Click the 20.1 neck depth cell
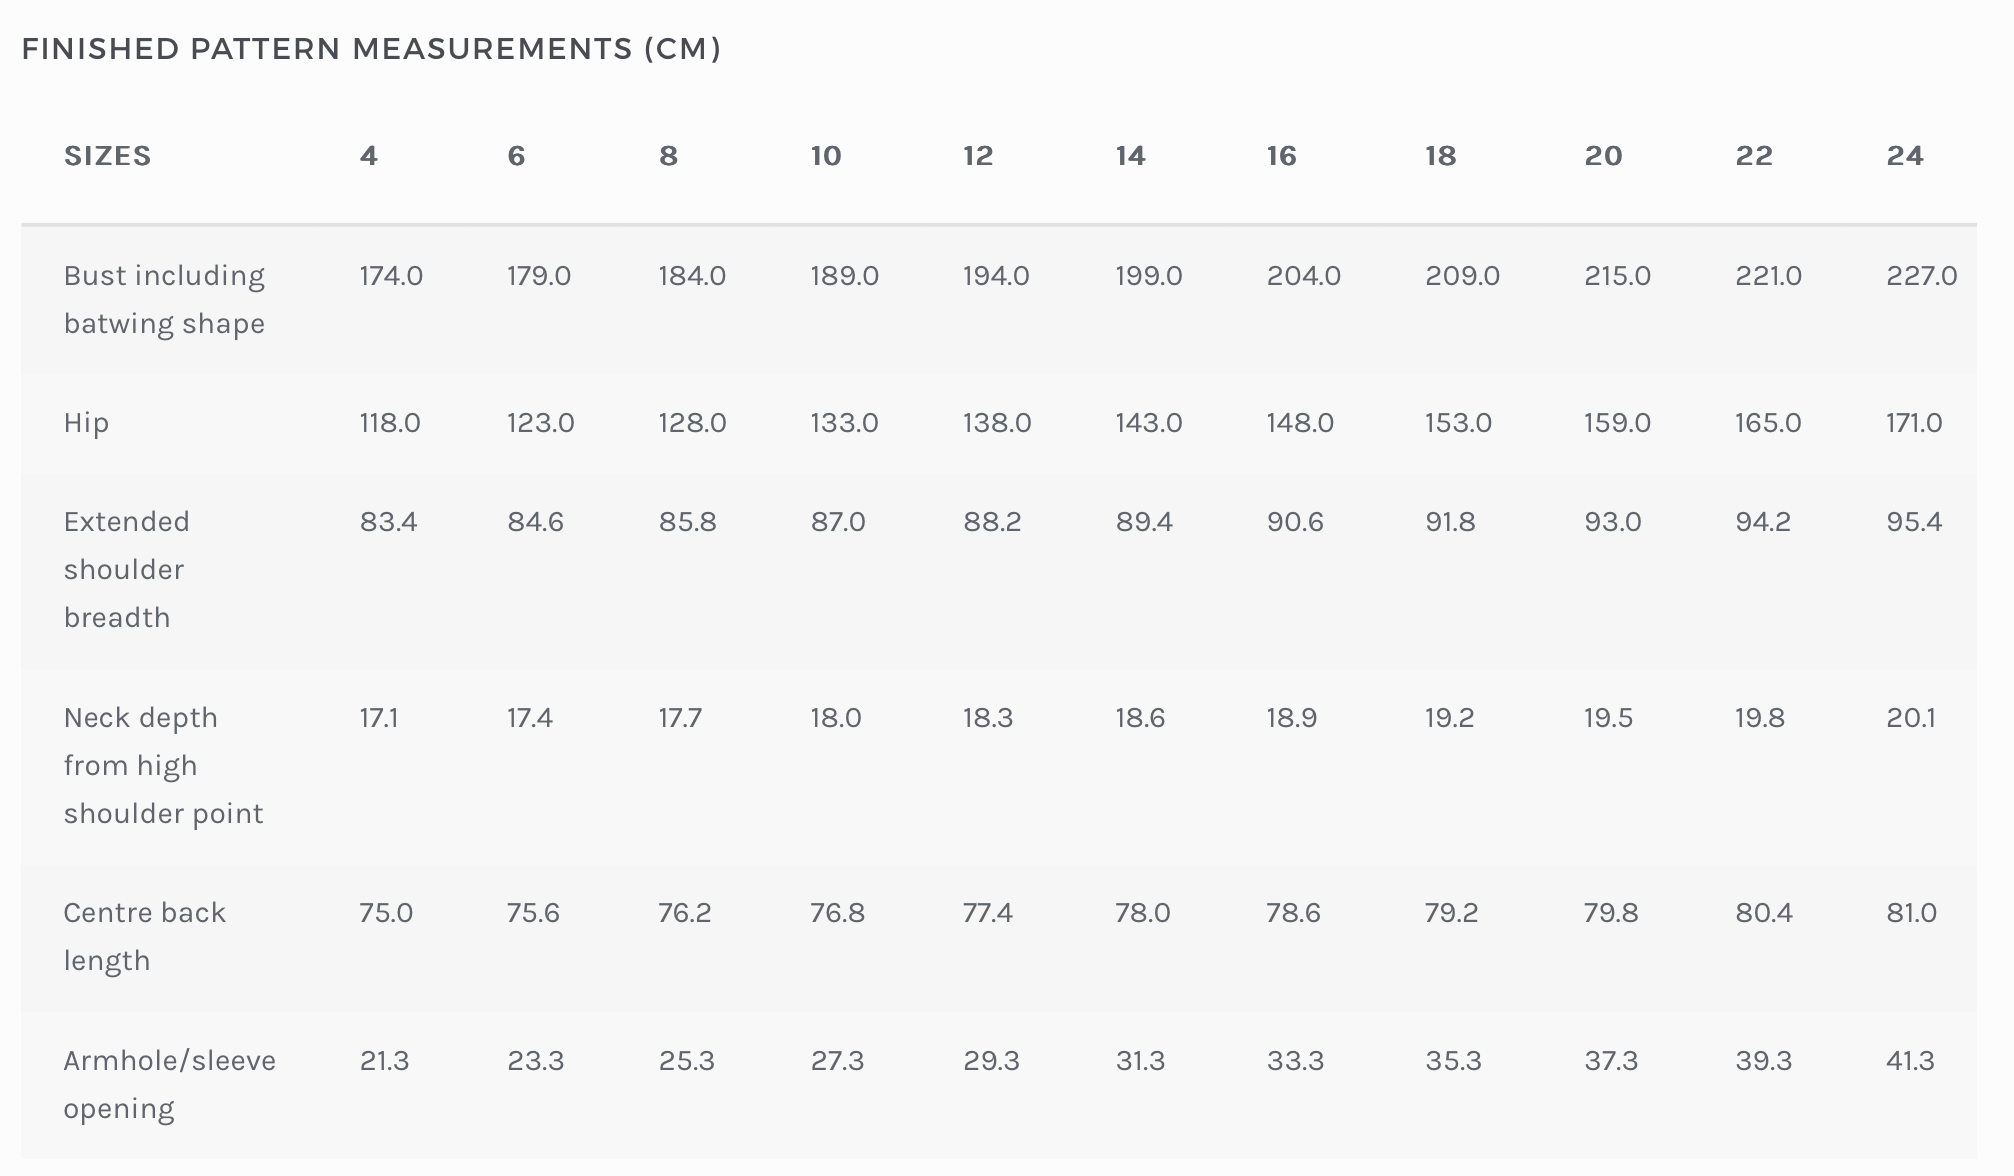Screen dimensions: 2014x1176 [1911, 718]
